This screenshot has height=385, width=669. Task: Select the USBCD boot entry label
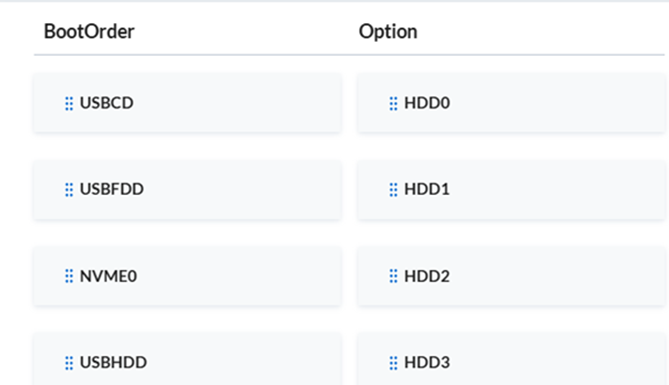click(107, 103)
